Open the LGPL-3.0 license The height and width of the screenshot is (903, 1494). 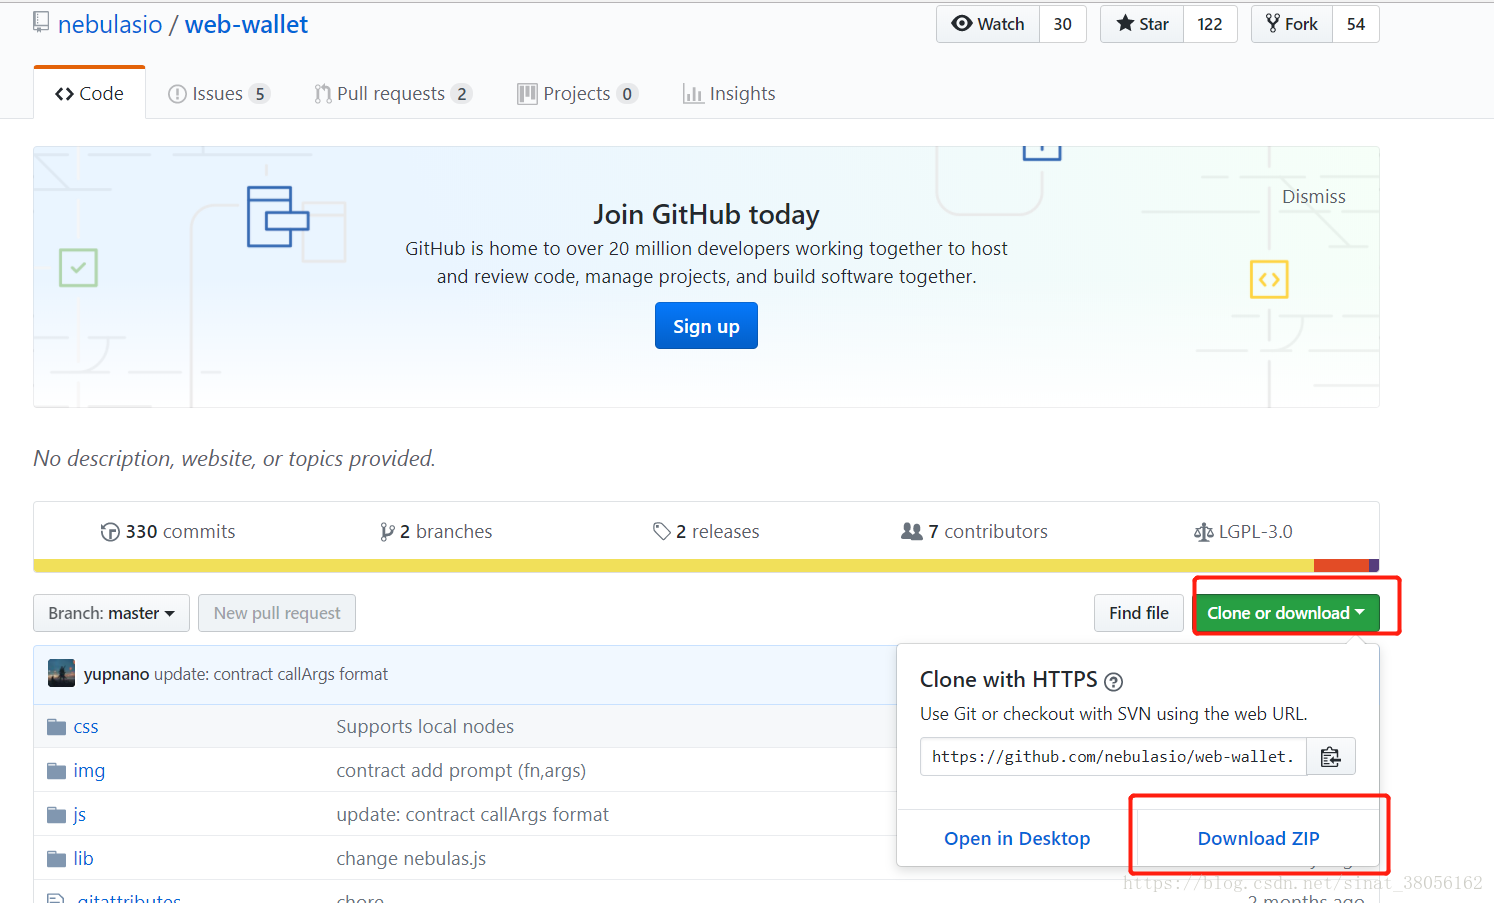(1243, 532)
